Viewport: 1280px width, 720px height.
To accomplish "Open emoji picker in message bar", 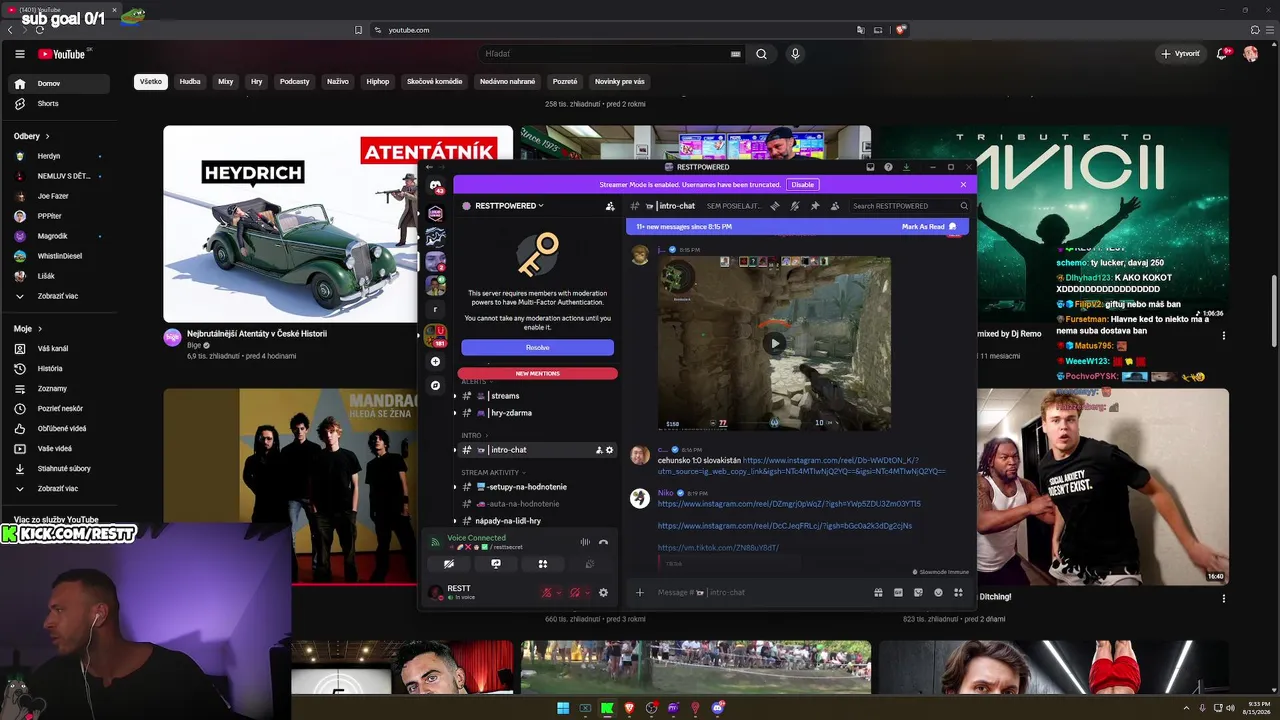I will click(x=938, y=592).
